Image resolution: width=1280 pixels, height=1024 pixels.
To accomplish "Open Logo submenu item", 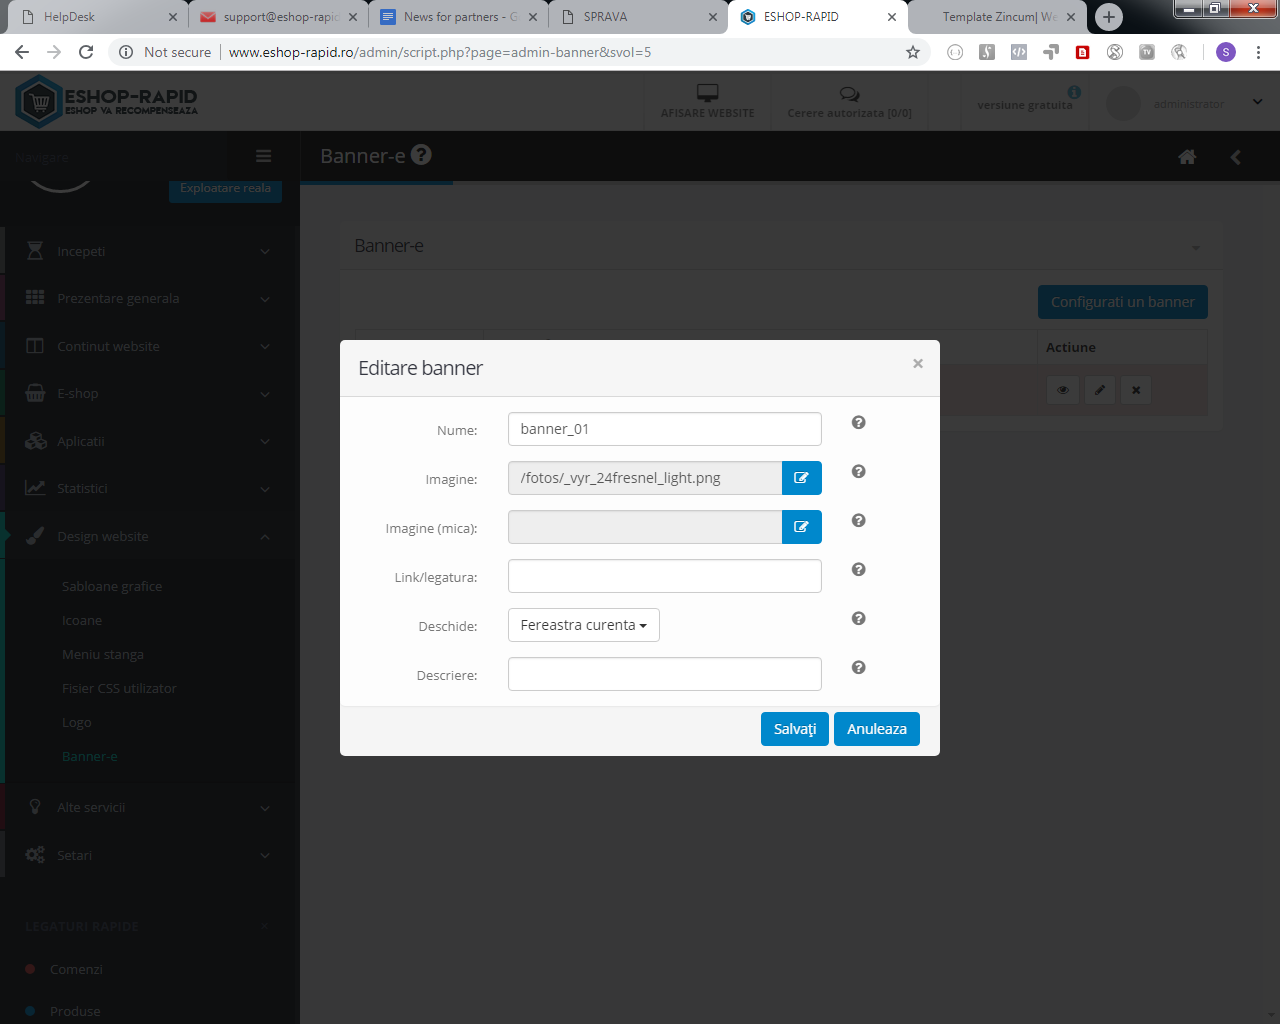I will click(76, 722).
